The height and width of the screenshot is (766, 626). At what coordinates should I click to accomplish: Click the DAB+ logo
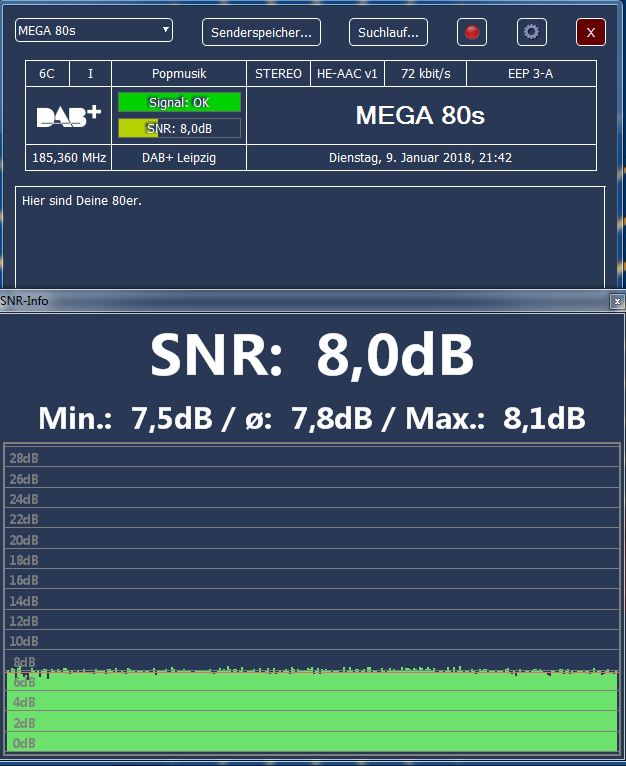(x=69, y=116)
